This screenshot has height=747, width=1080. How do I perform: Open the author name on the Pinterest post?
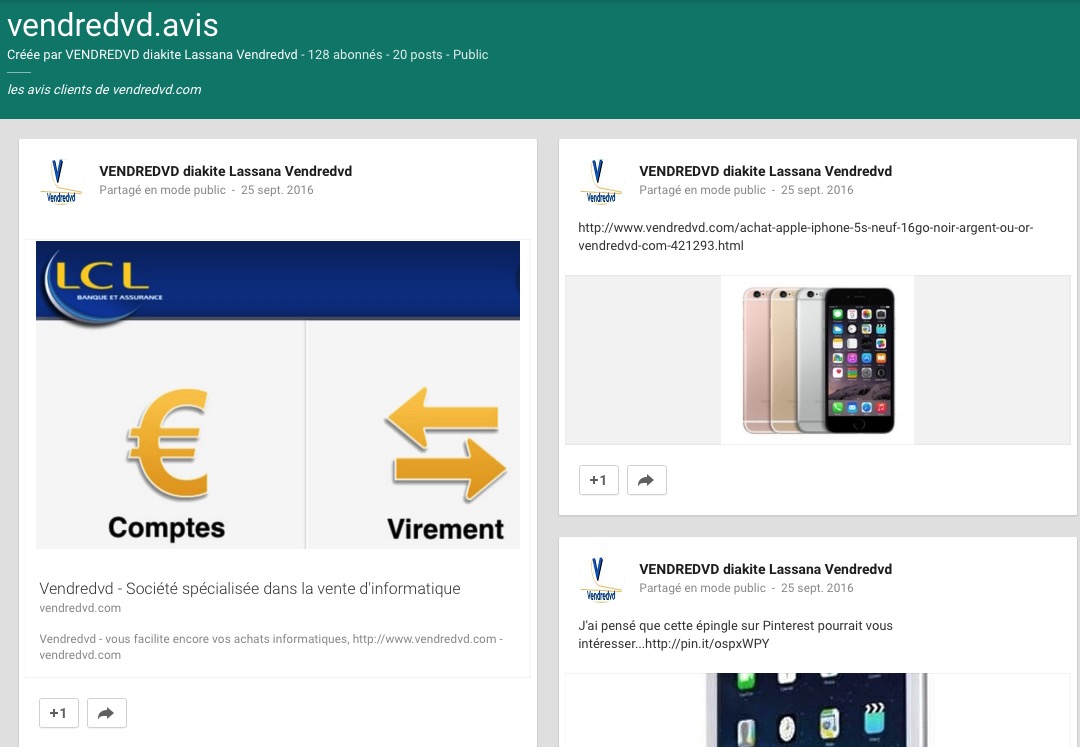point(765,569)
